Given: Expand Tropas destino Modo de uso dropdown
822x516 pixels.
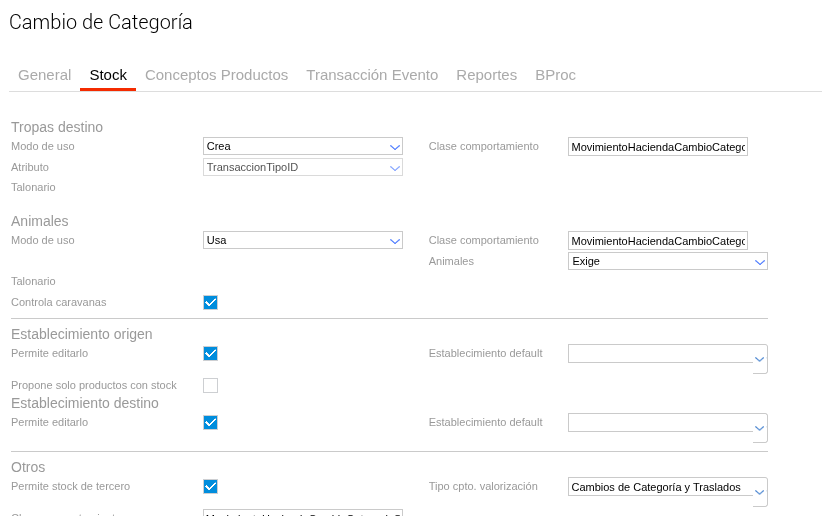Looking at the screenshot, I should coord(302,146).
